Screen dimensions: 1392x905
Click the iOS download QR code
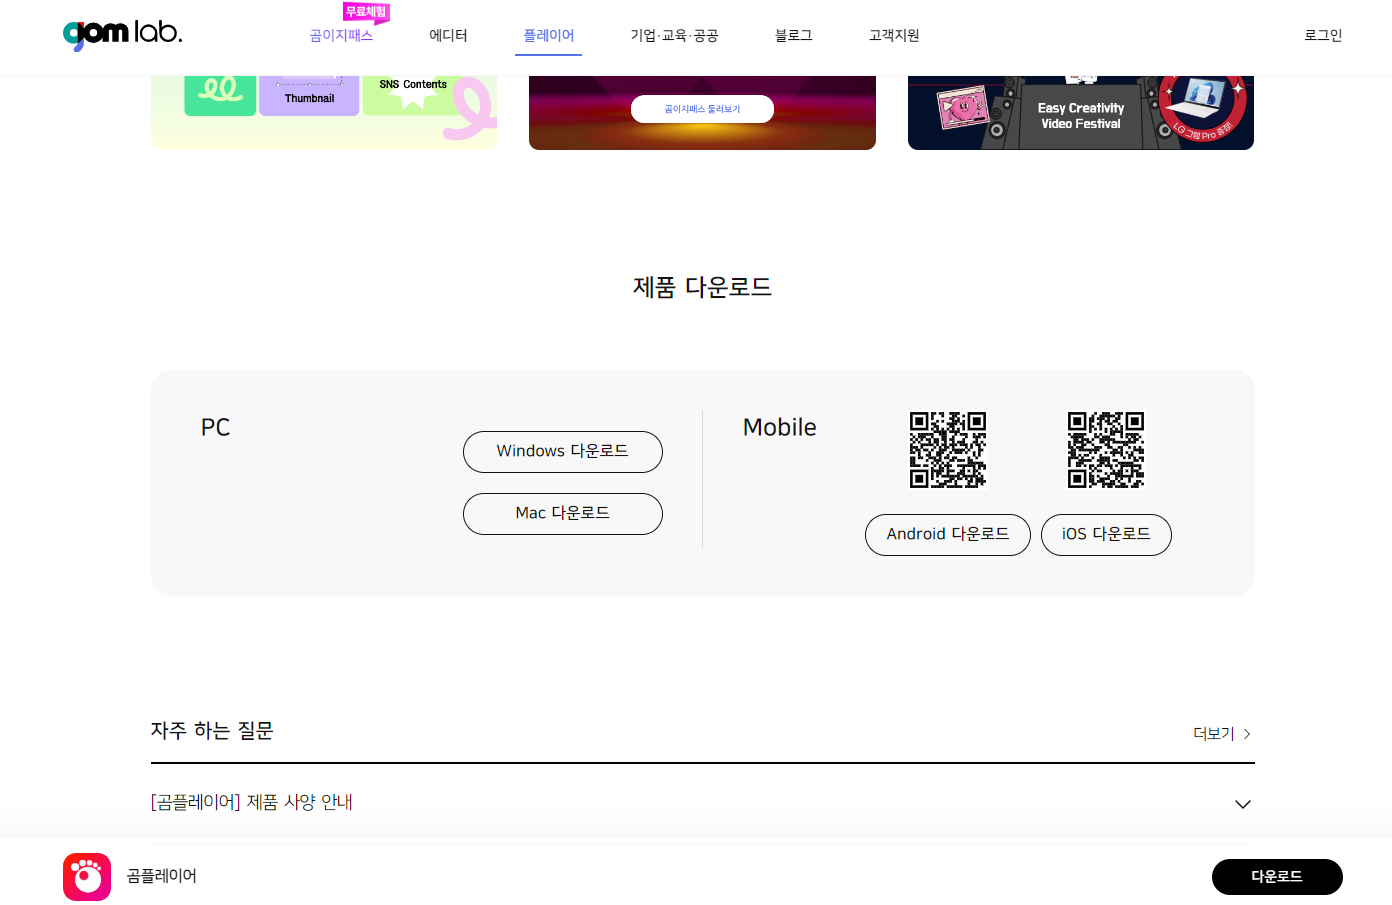[1106, 450]
